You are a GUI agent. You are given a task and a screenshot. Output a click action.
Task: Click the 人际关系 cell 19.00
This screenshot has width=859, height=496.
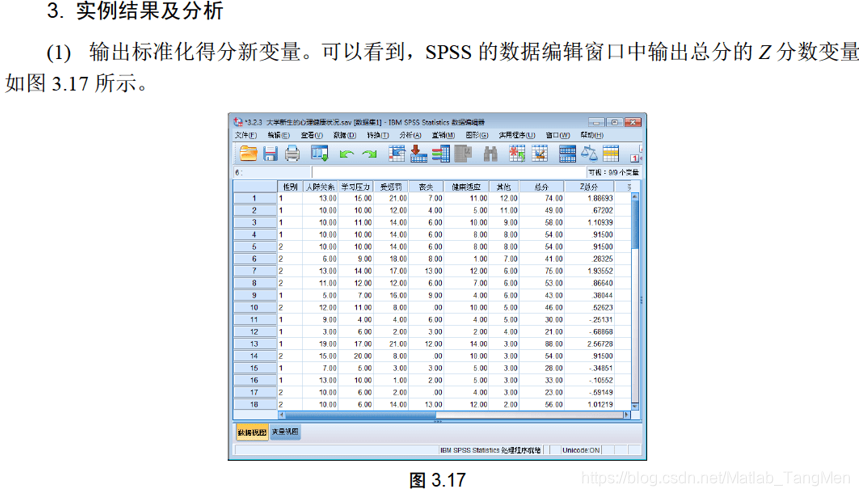pyautogui.click(x=320, y=344)
